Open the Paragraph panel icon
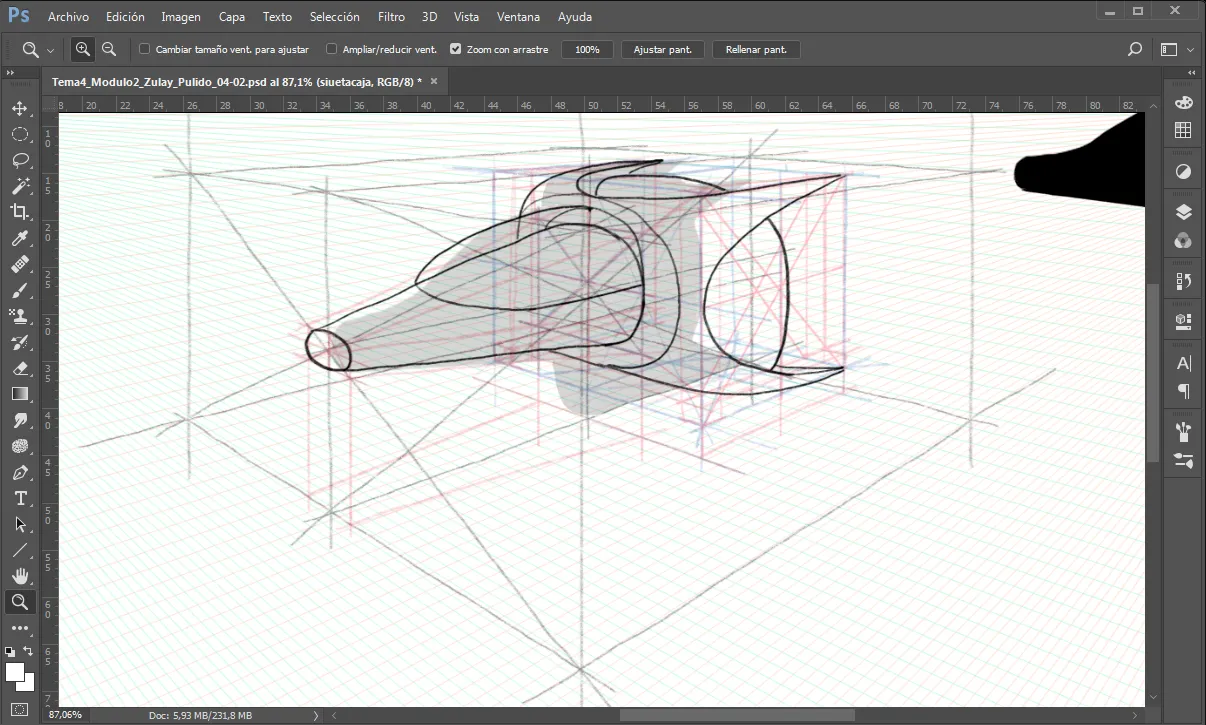 point(1183,391)
